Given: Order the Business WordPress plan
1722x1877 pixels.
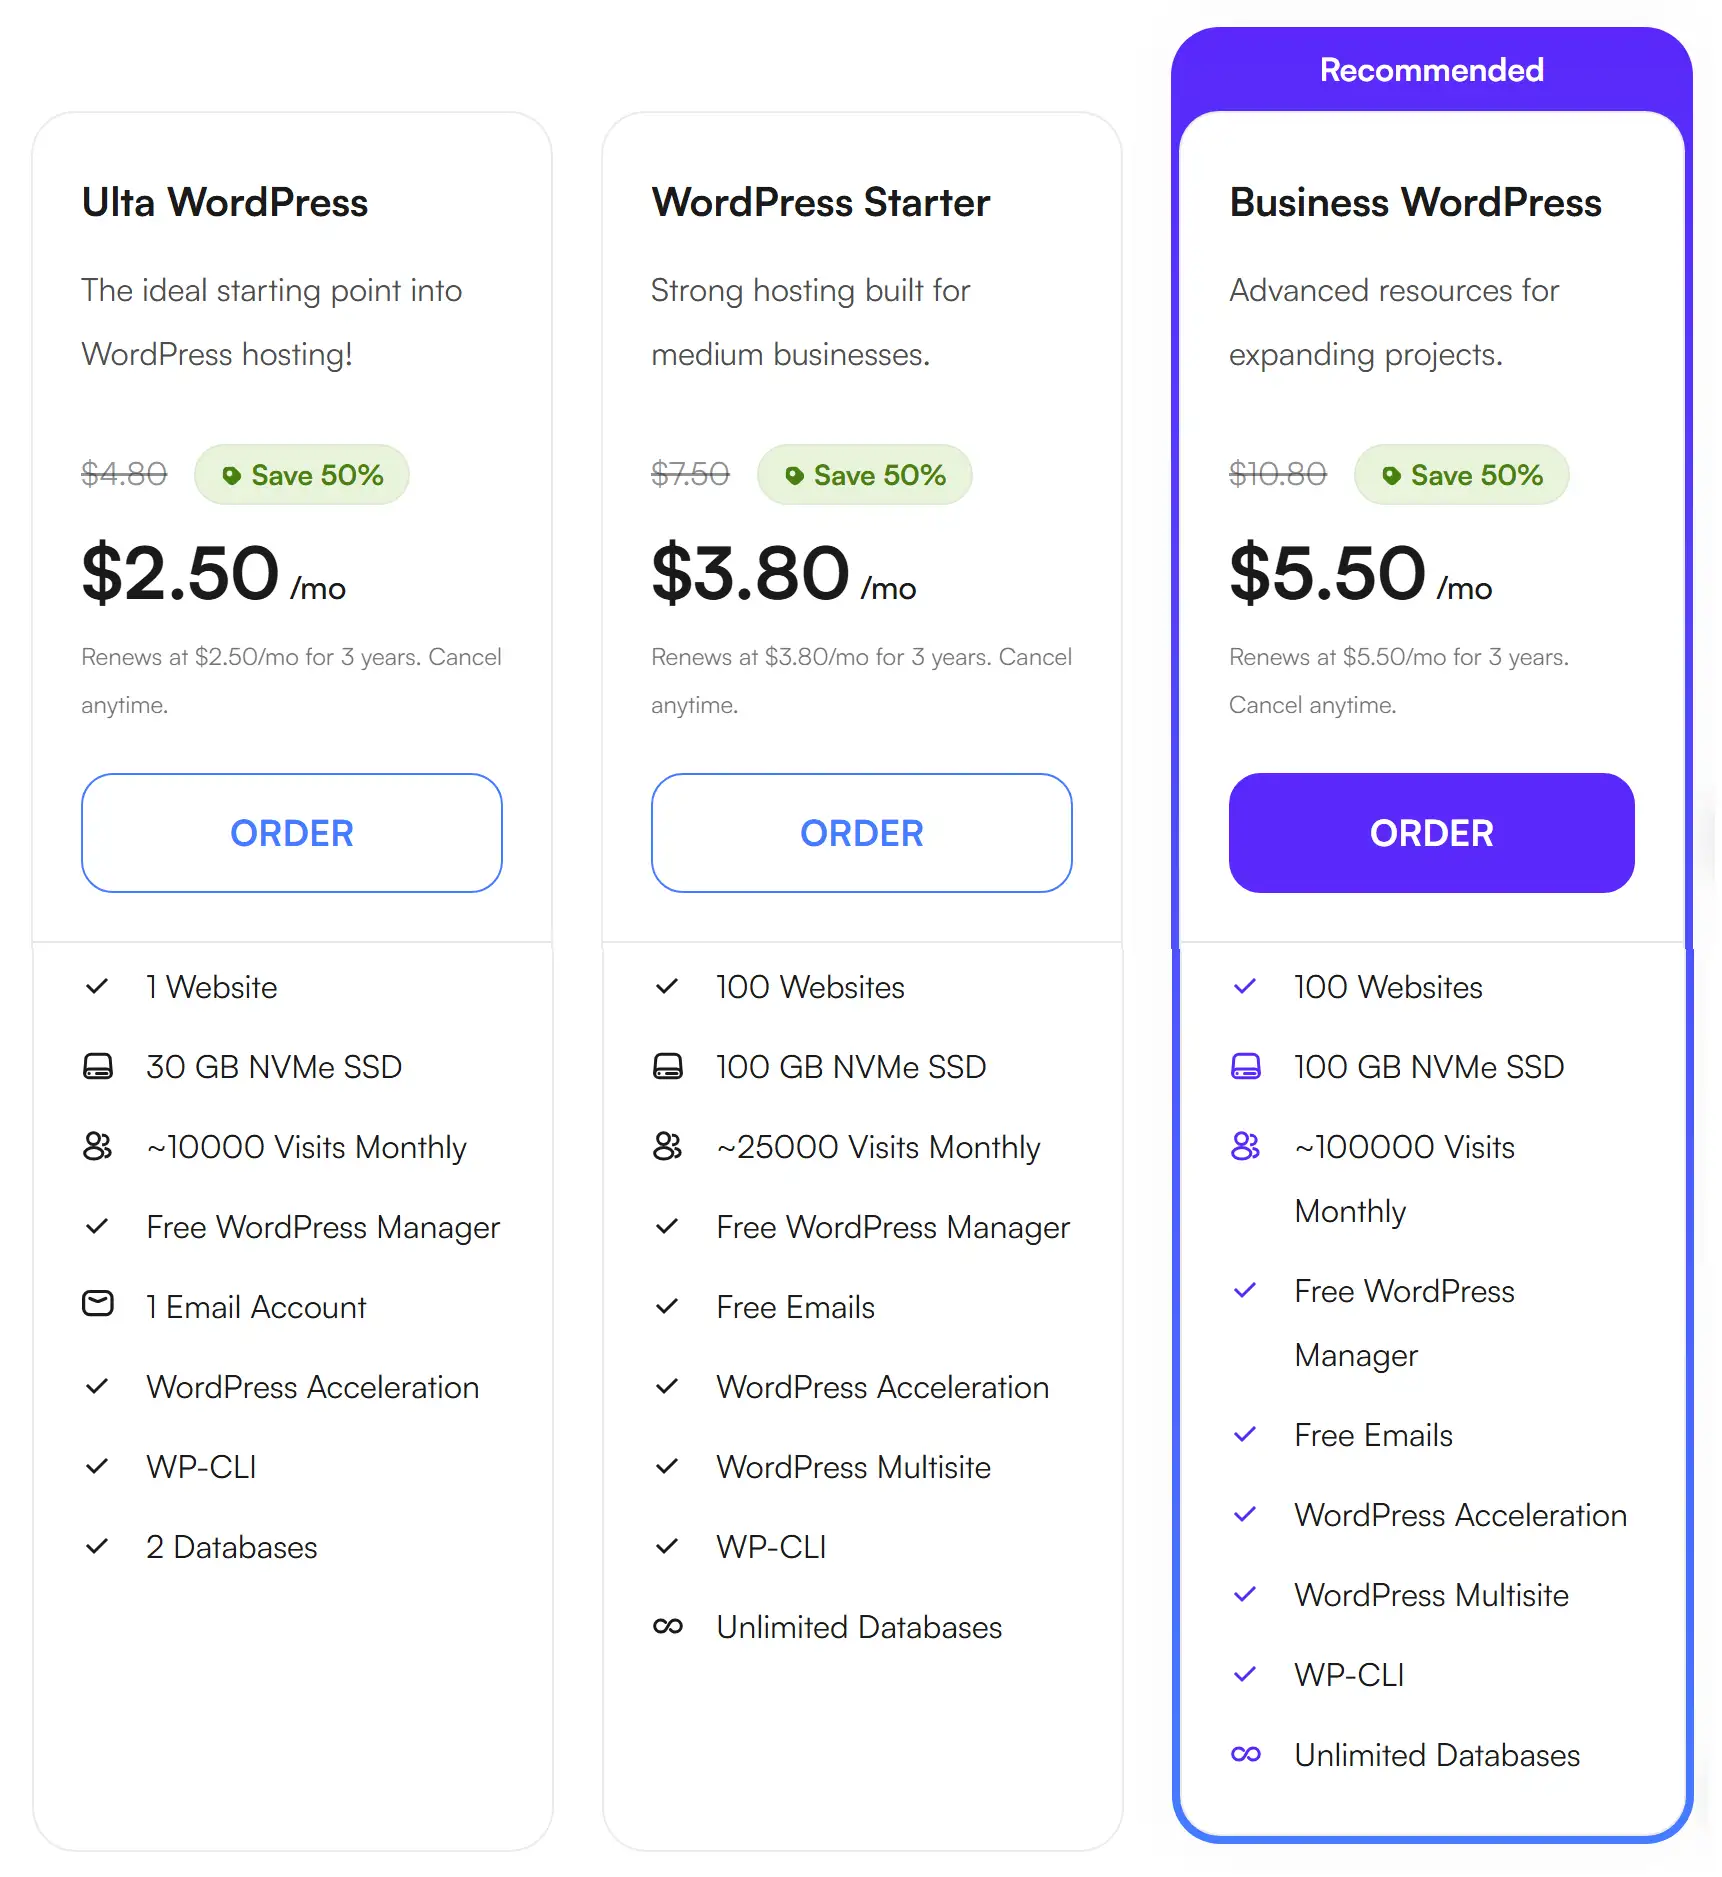Looking at the screenshot, I should 1431,833.
